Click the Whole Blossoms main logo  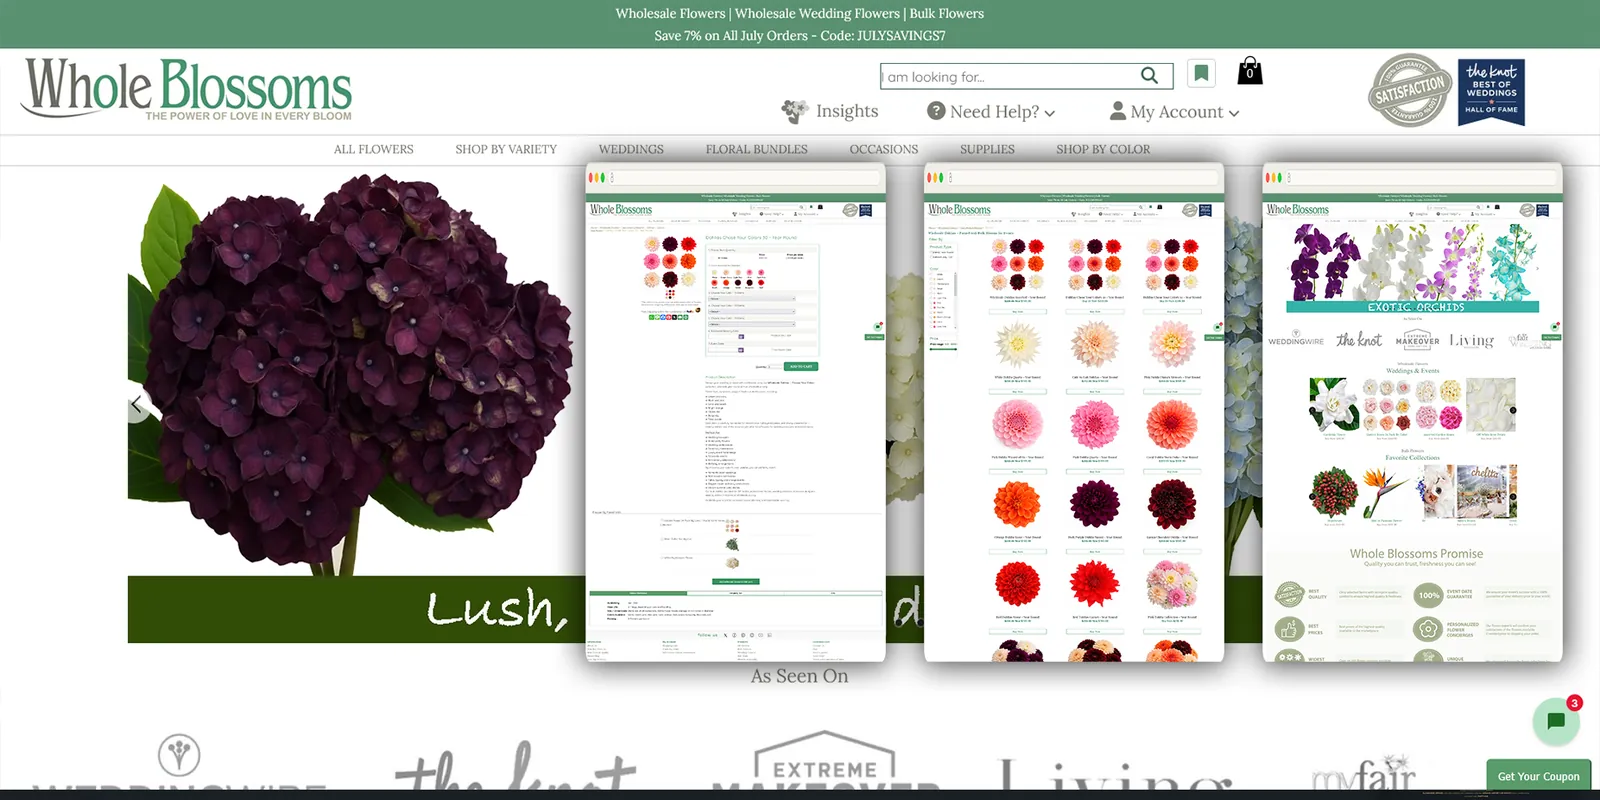click(187, 89)
